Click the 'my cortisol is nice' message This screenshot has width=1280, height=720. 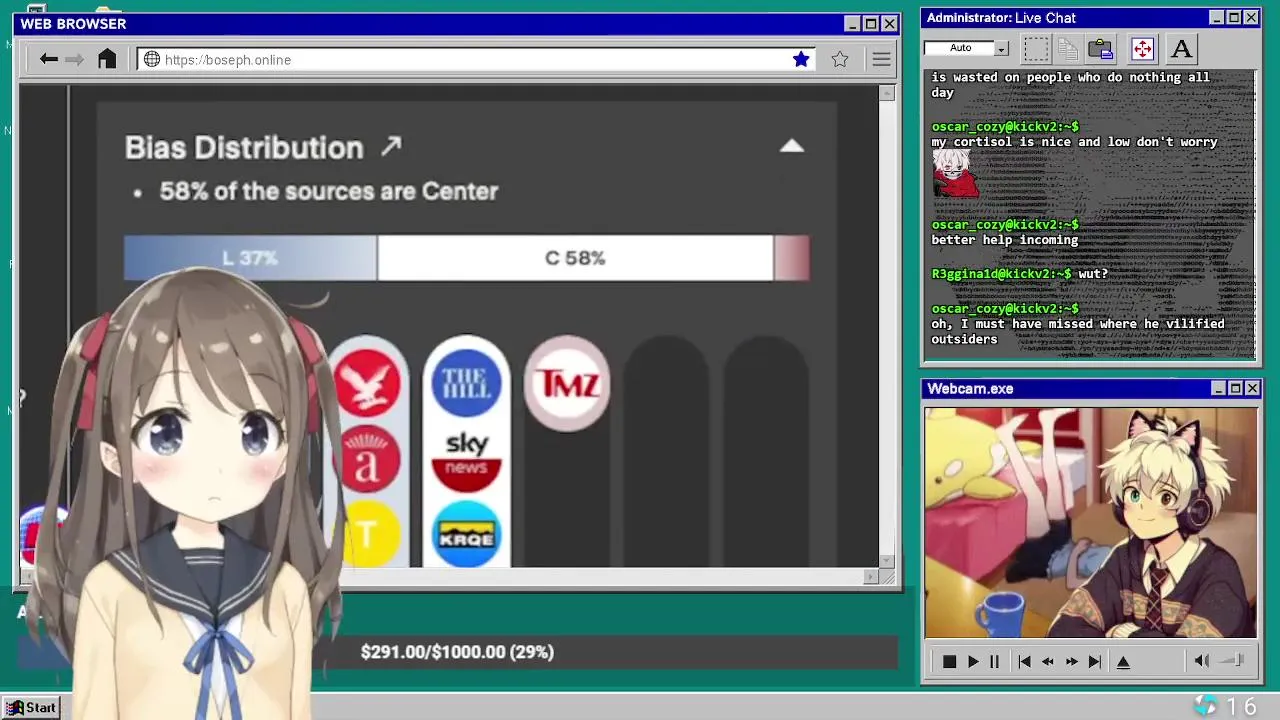click(x=1074, y=142)
